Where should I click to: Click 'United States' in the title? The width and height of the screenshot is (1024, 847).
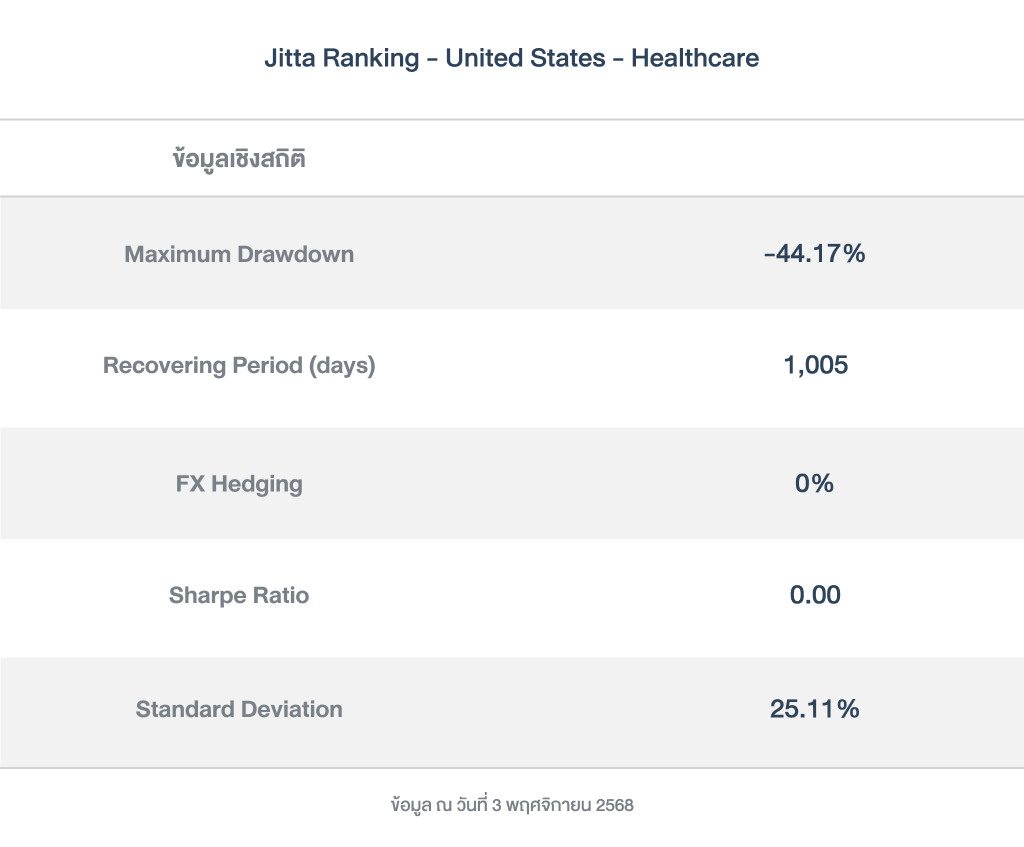click(525, 58)
